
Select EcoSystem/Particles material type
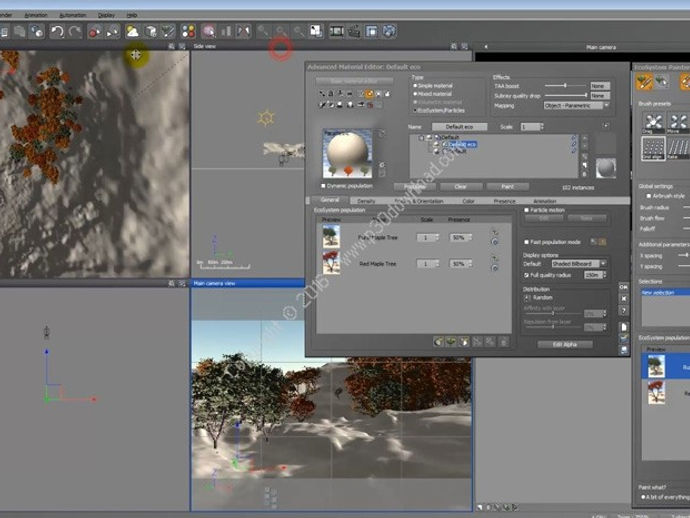click(x=415, y=110)
